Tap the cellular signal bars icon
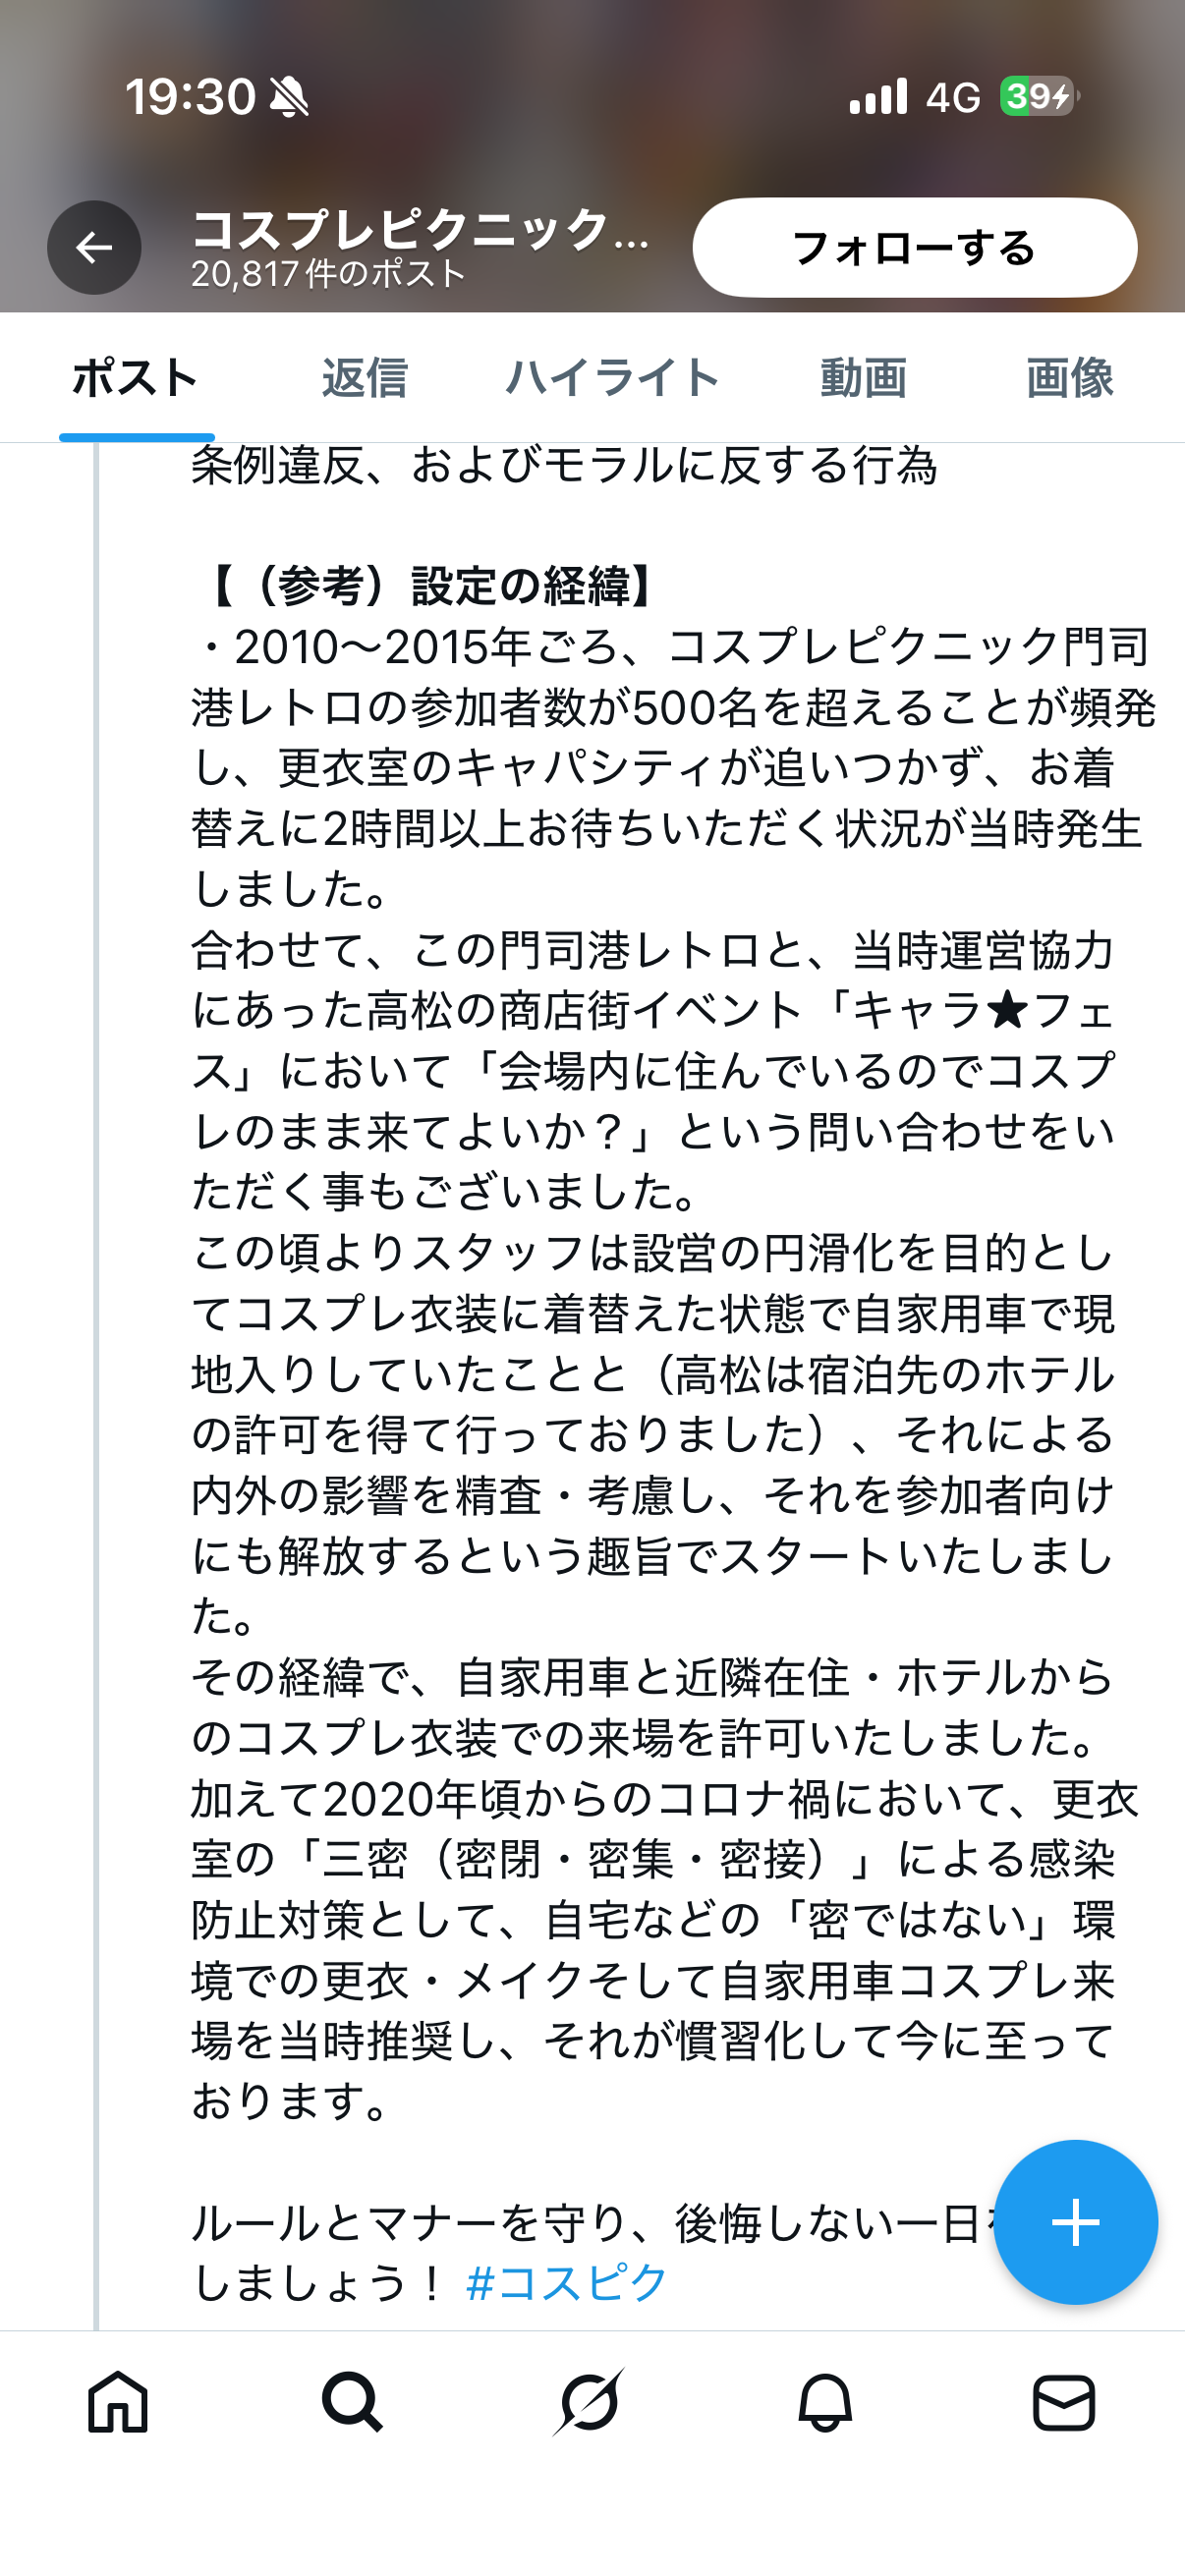The height and width of the screenshot is (2576, 1185). [878, 97]
